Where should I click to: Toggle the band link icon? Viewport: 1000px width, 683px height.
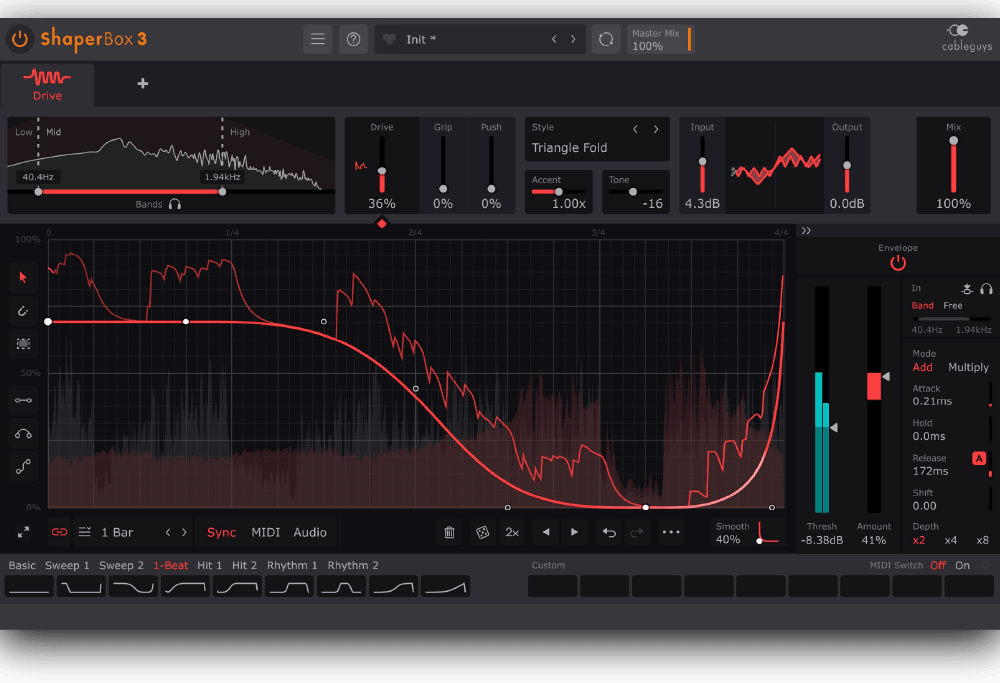(59, 532)
